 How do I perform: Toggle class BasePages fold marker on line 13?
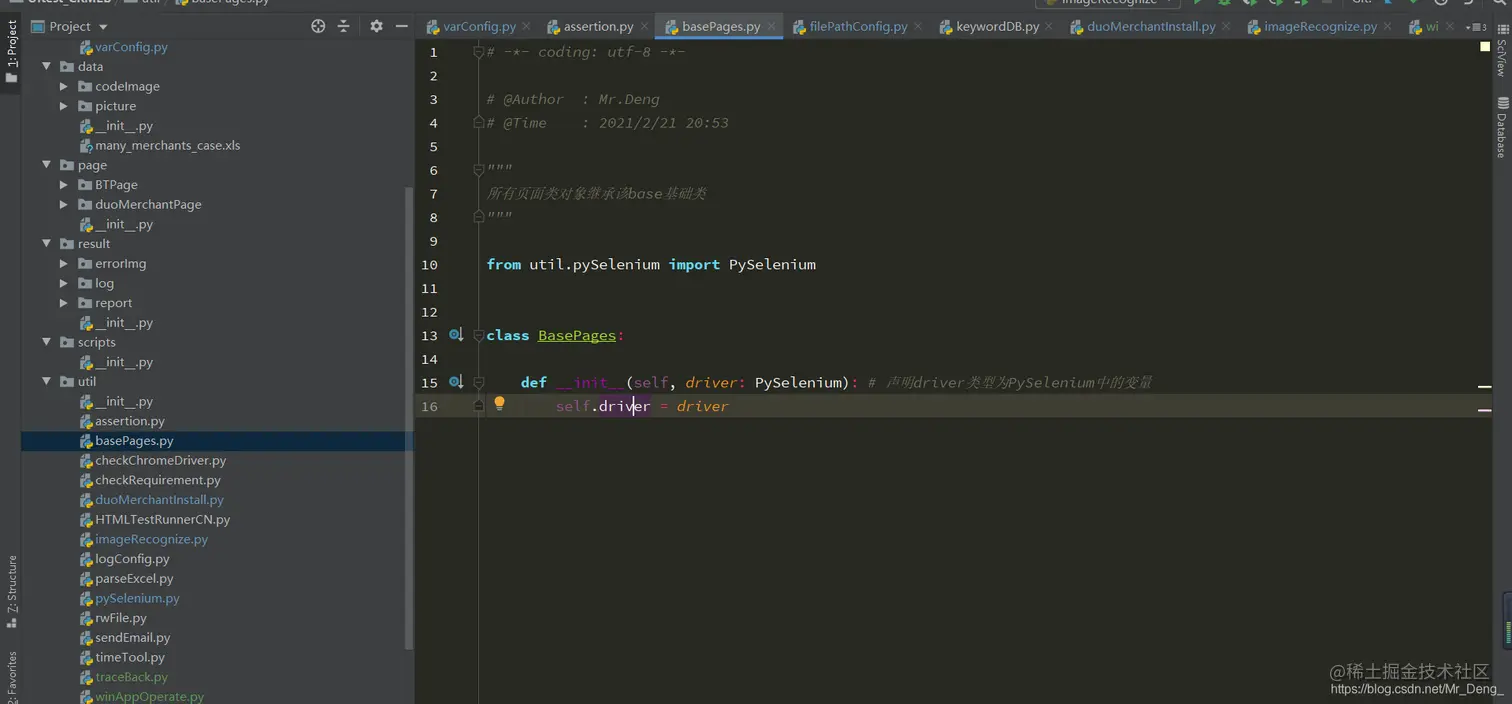click(479, 335)
